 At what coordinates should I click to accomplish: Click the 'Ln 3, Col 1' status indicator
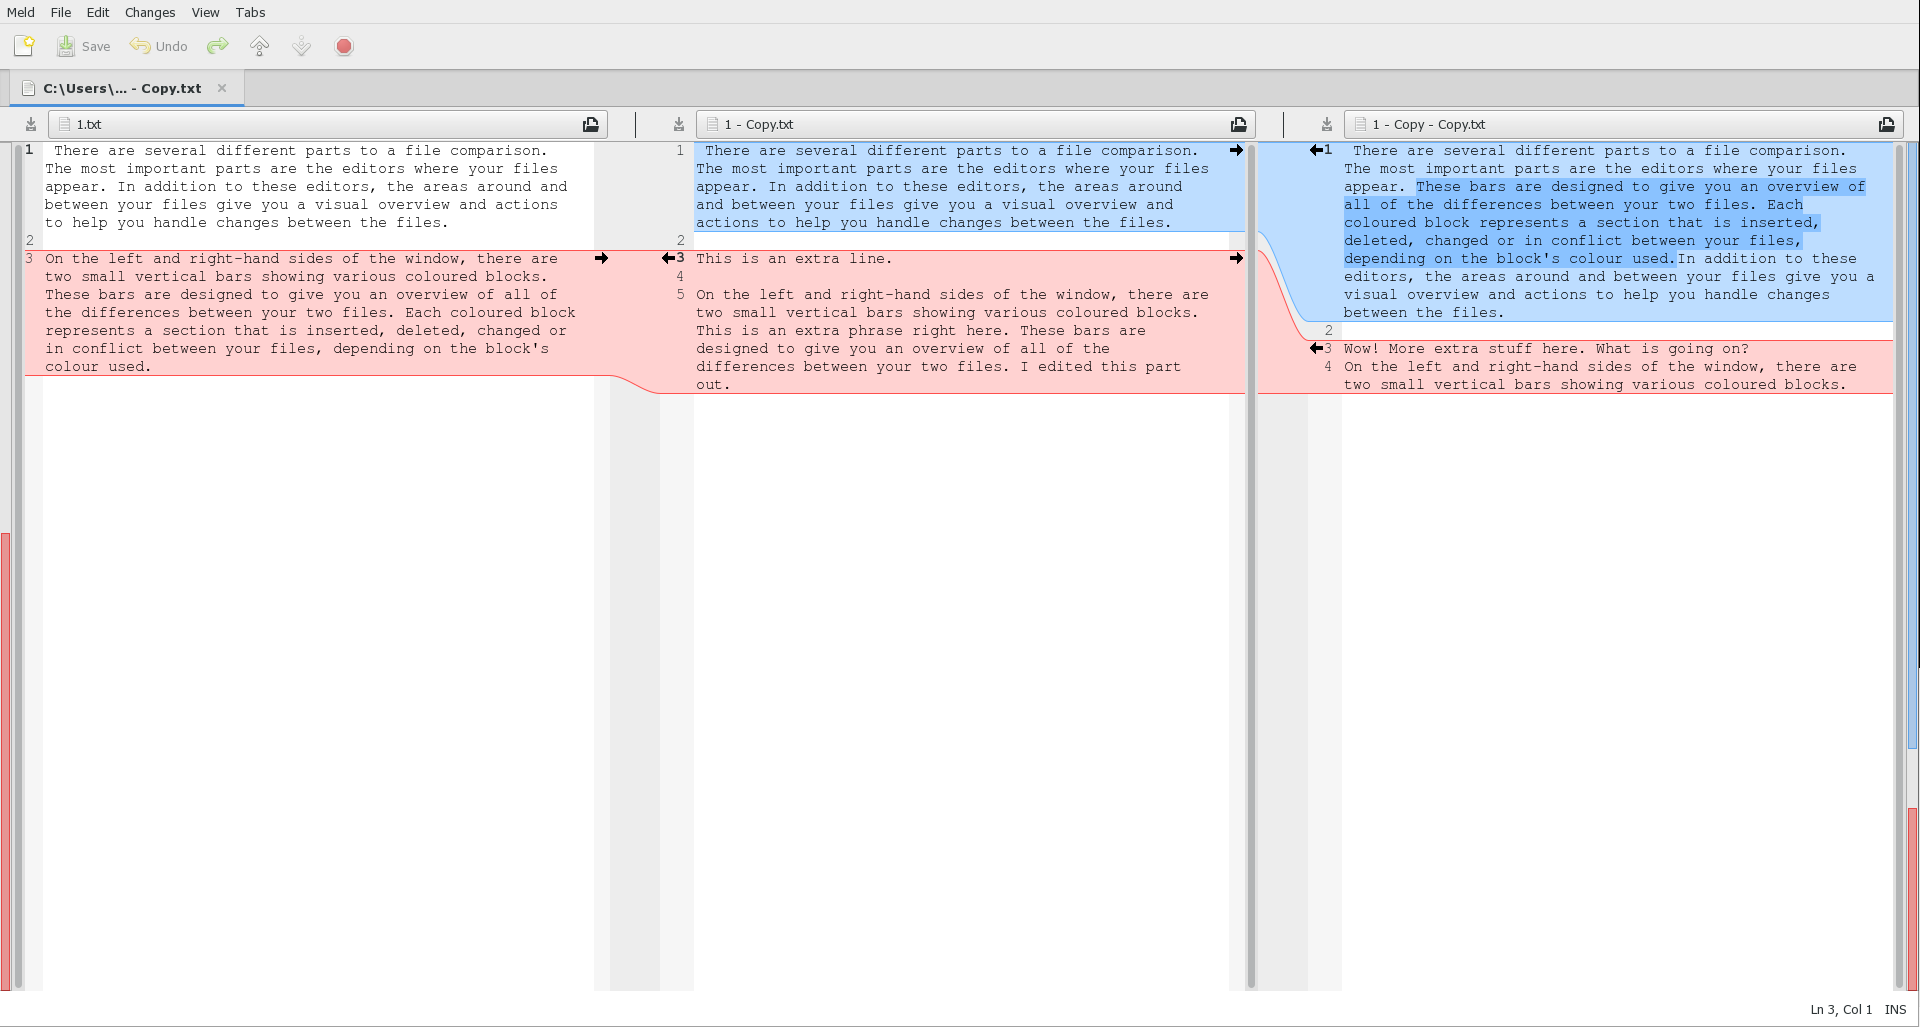(1841, 1009)
